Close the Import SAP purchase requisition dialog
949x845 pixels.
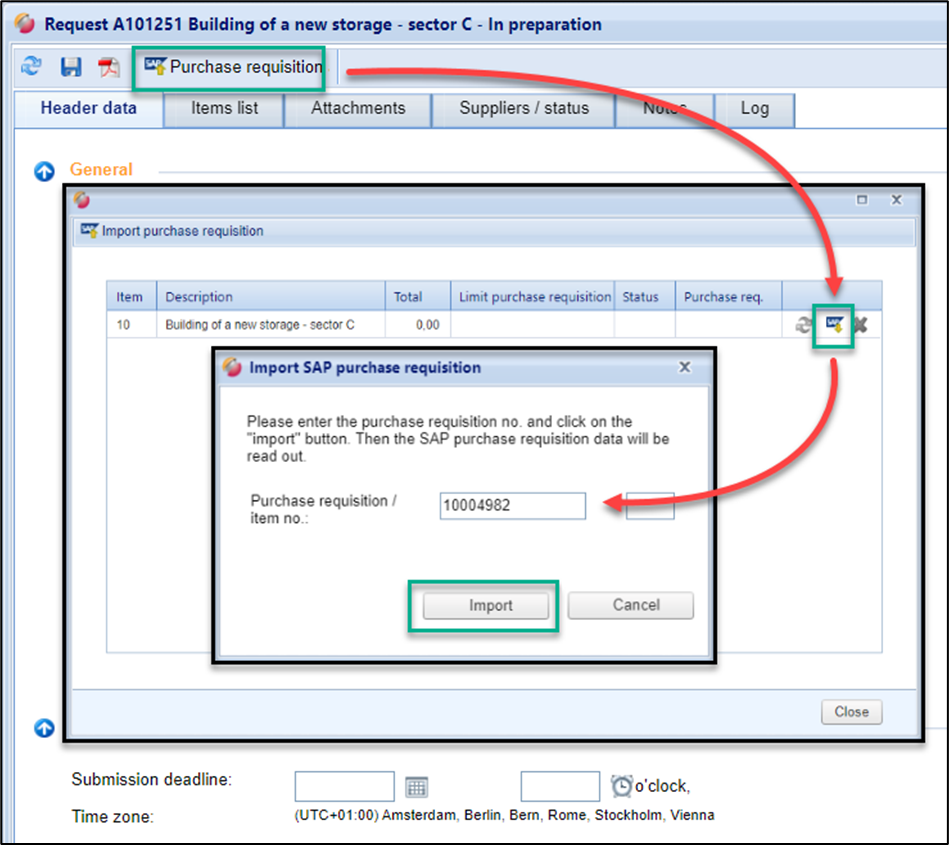(x=685, y=367)
